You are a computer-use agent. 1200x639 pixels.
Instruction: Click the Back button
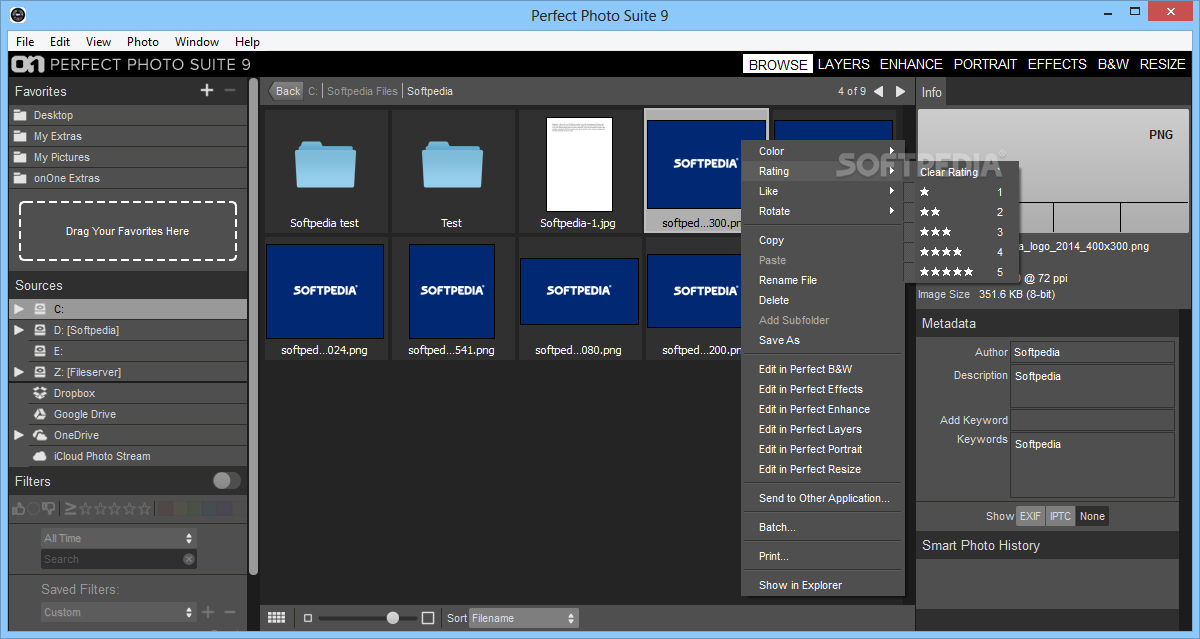286,91
